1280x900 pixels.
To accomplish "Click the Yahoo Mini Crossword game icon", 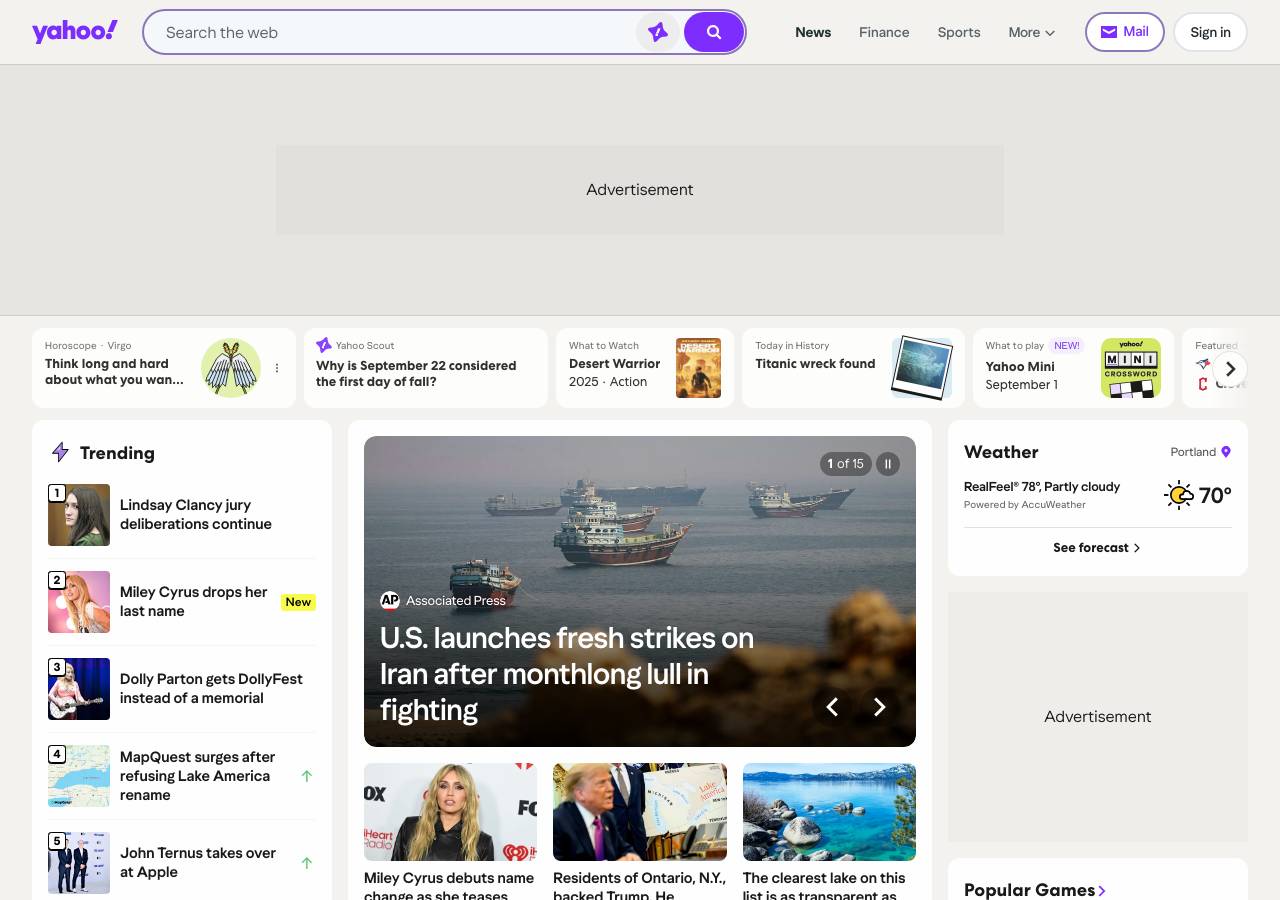I will pyautogui.click(x=1131, y=368).
